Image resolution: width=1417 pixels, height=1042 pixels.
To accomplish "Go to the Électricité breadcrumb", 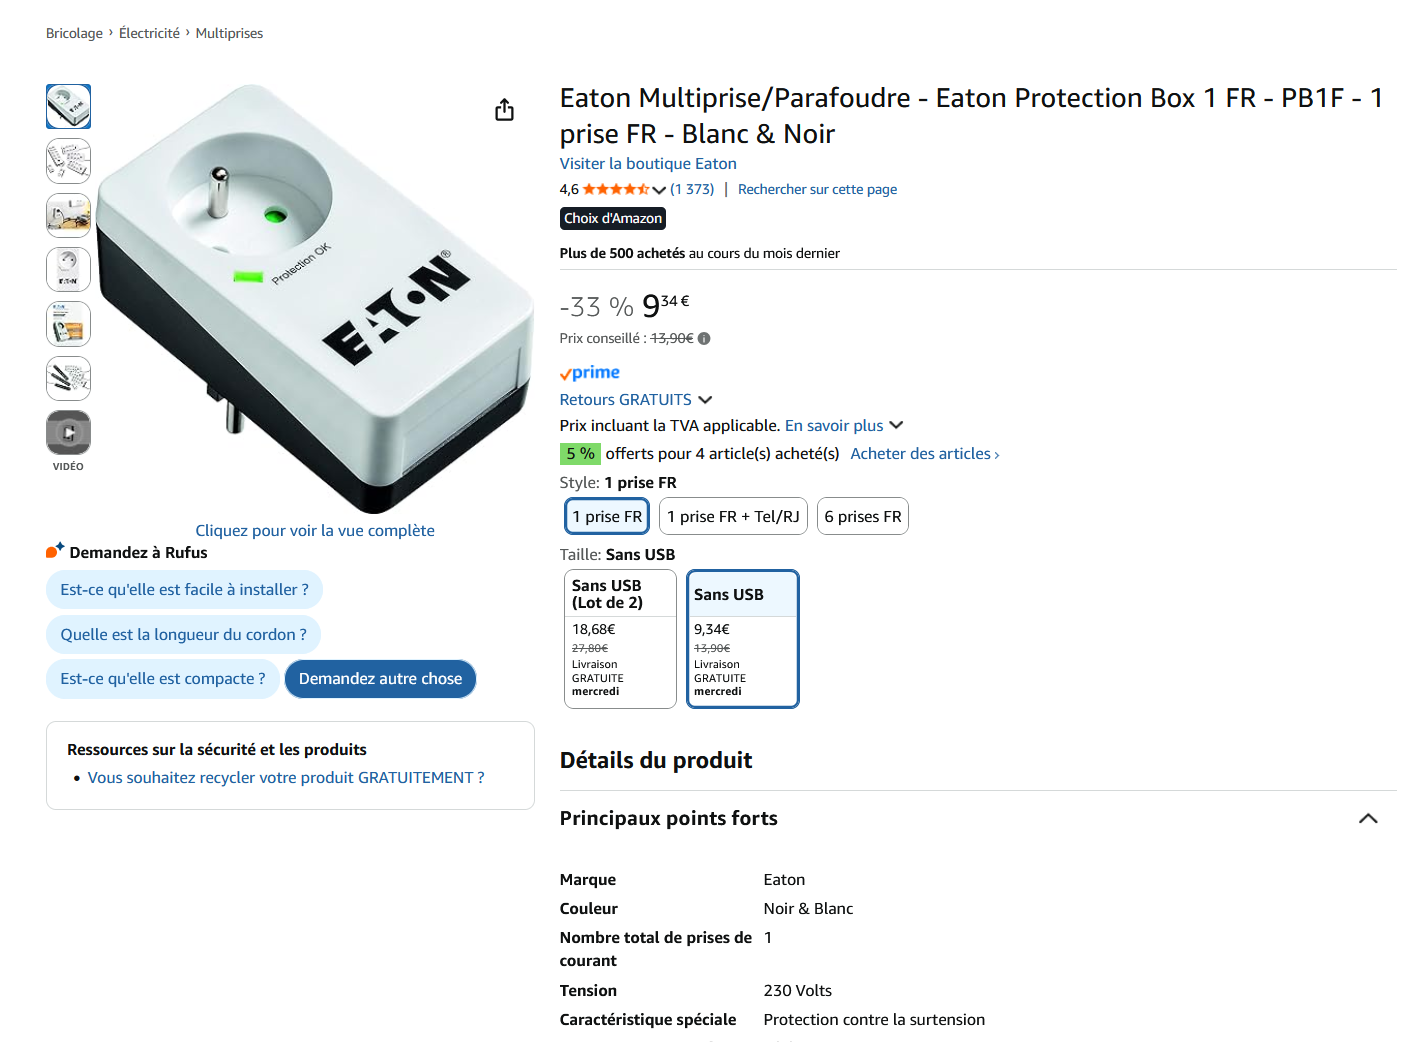I will 149,33.
